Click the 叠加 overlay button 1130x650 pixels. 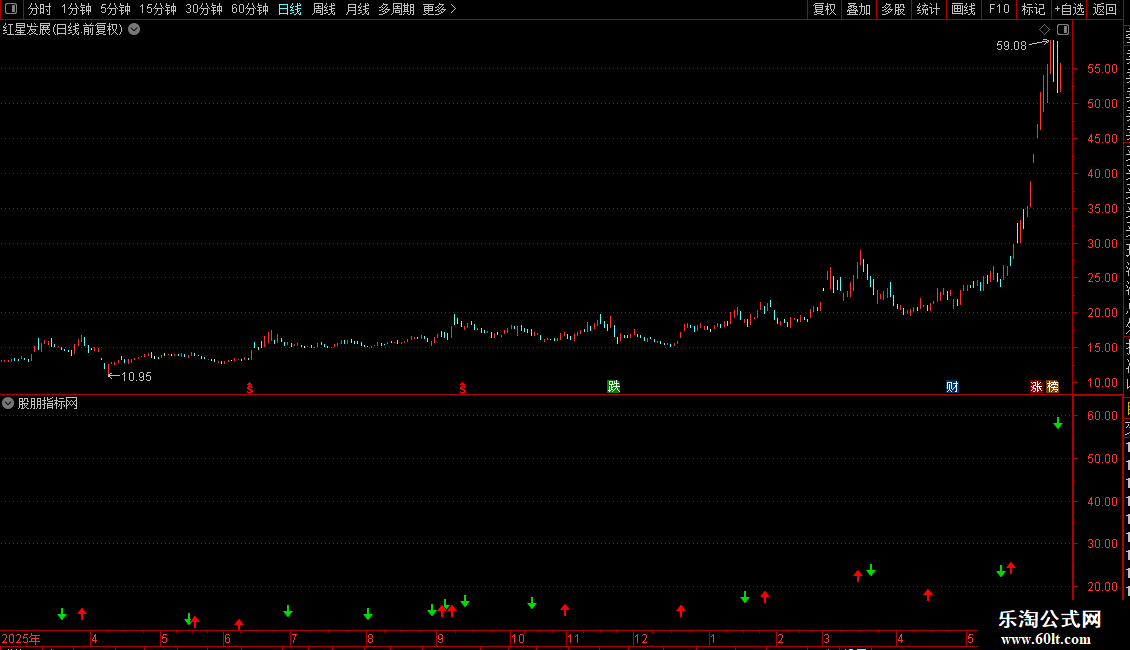(858, 9)
